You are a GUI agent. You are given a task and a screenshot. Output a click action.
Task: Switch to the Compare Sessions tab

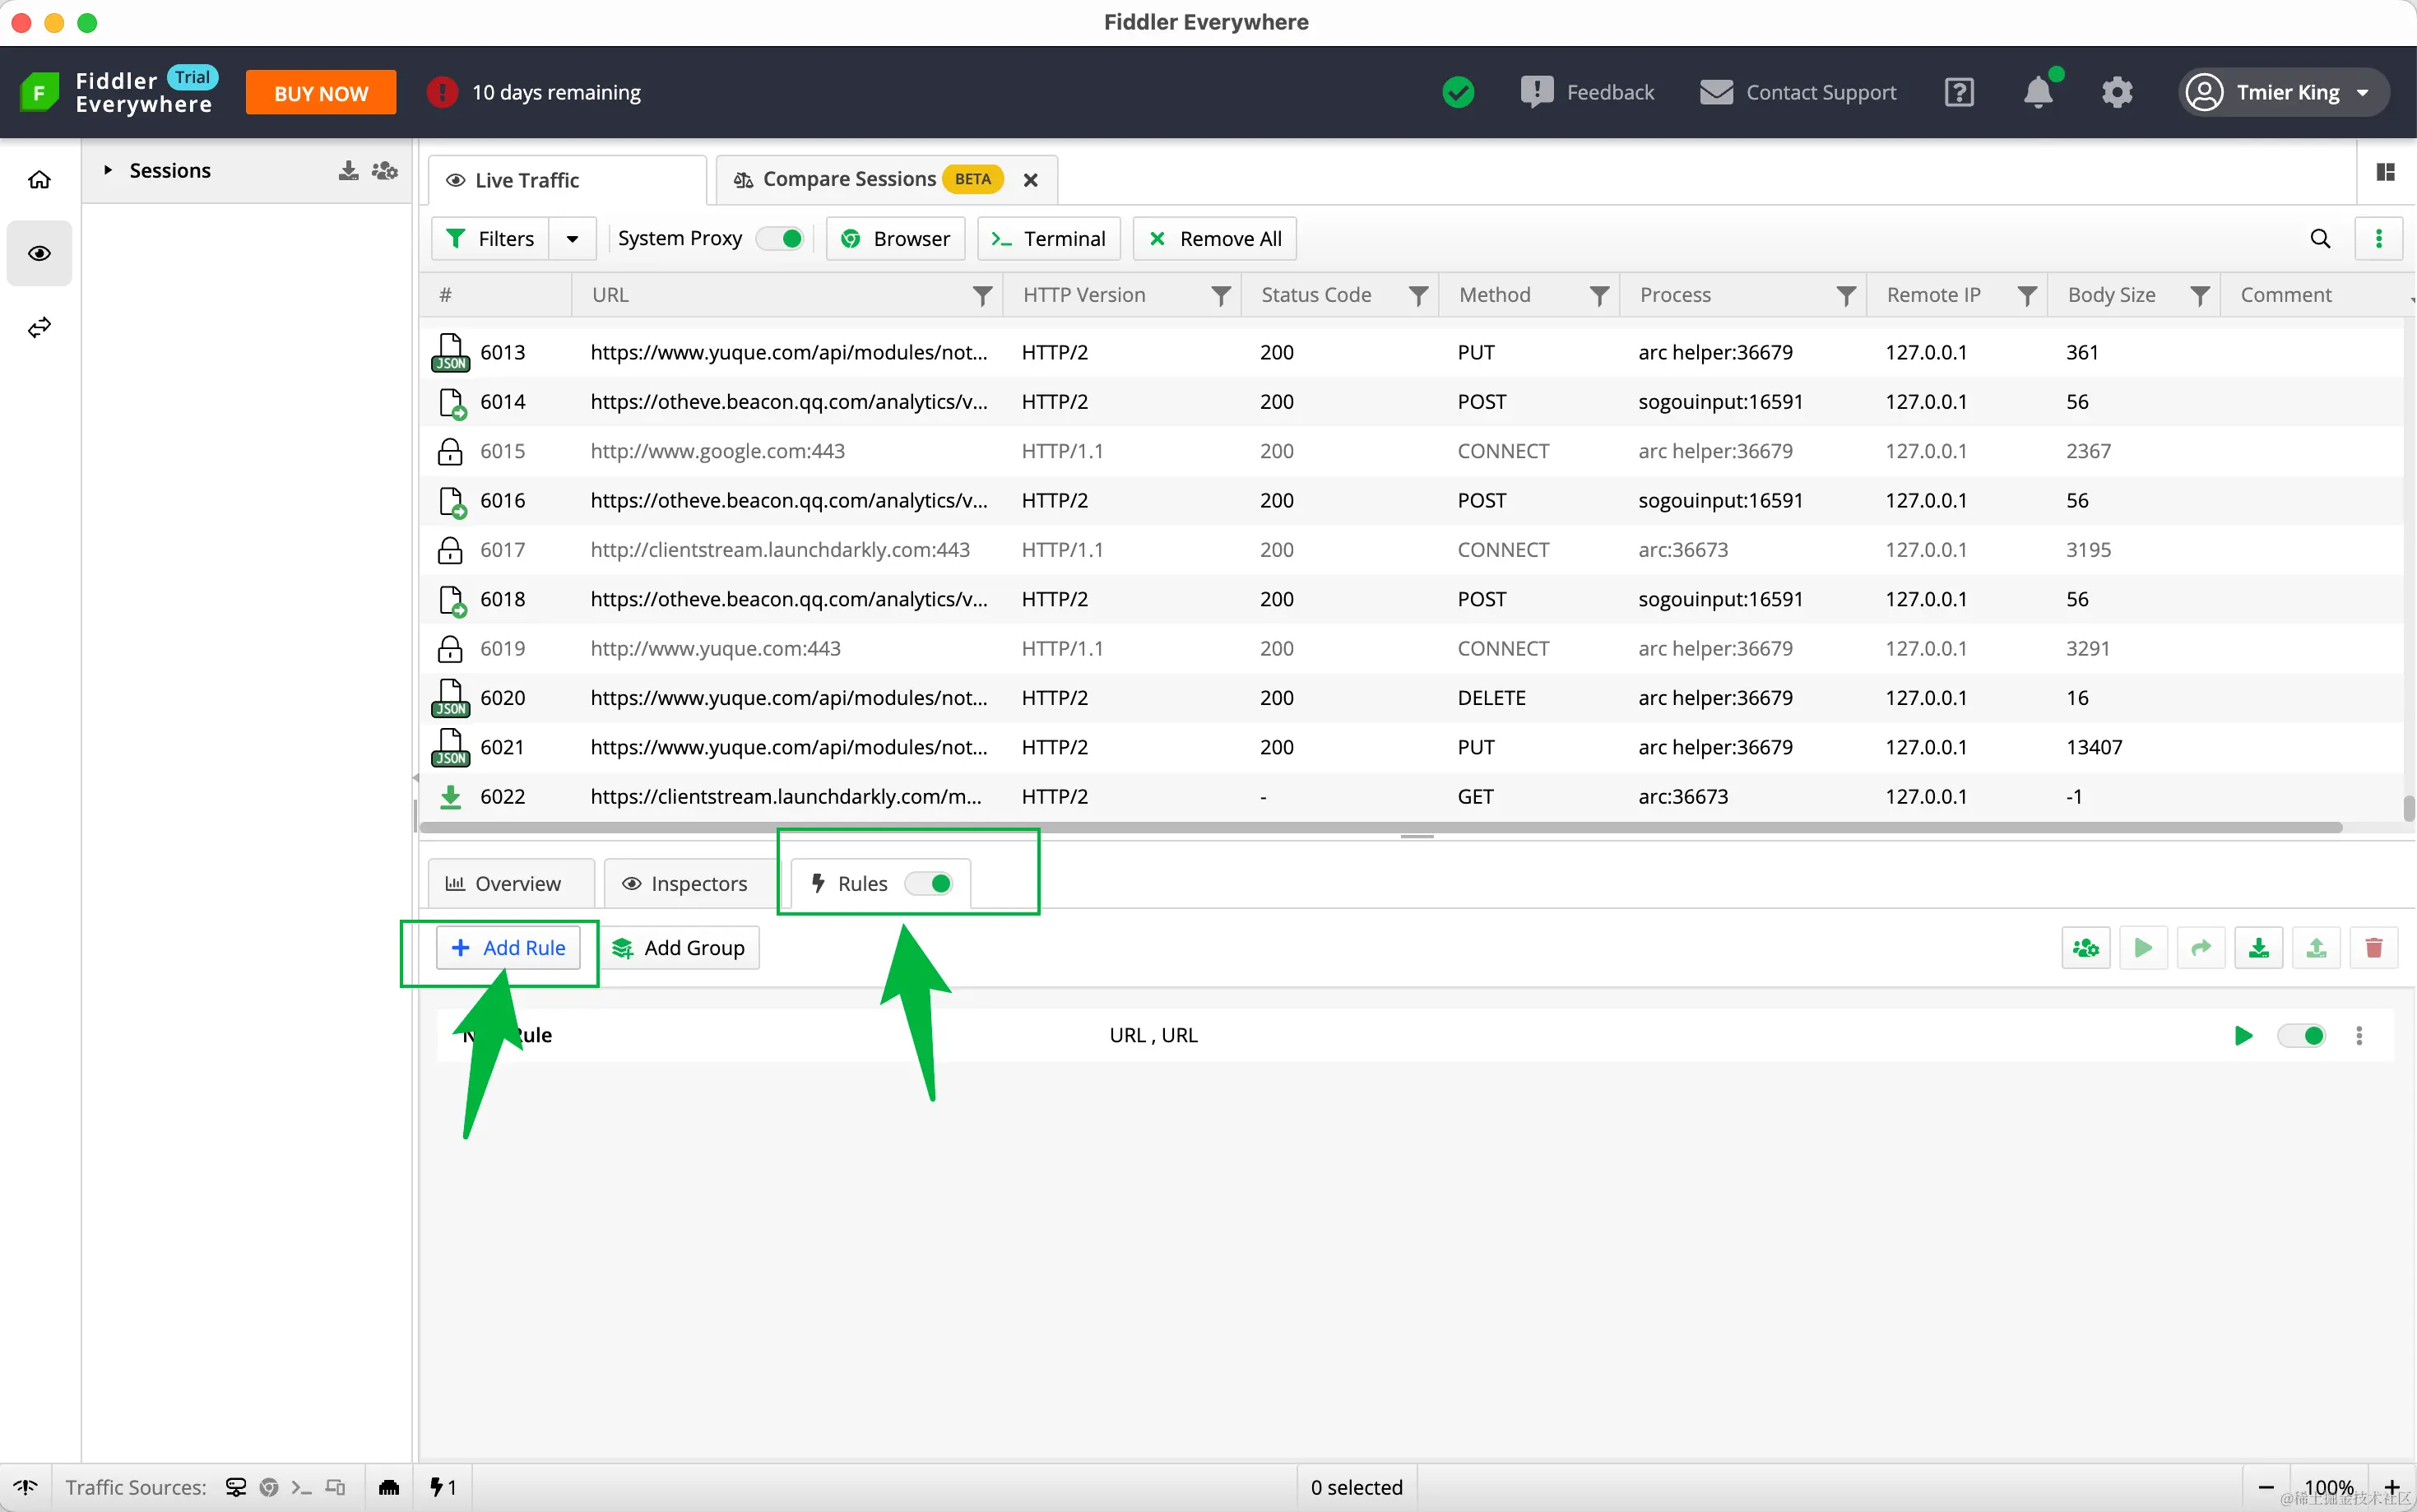point(849,179)
